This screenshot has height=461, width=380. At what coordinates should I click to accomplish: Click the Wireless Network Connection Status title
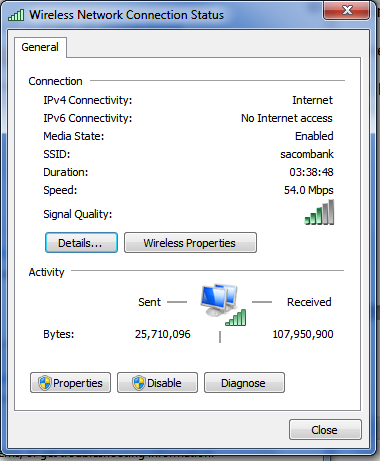[x=126, y=15]
